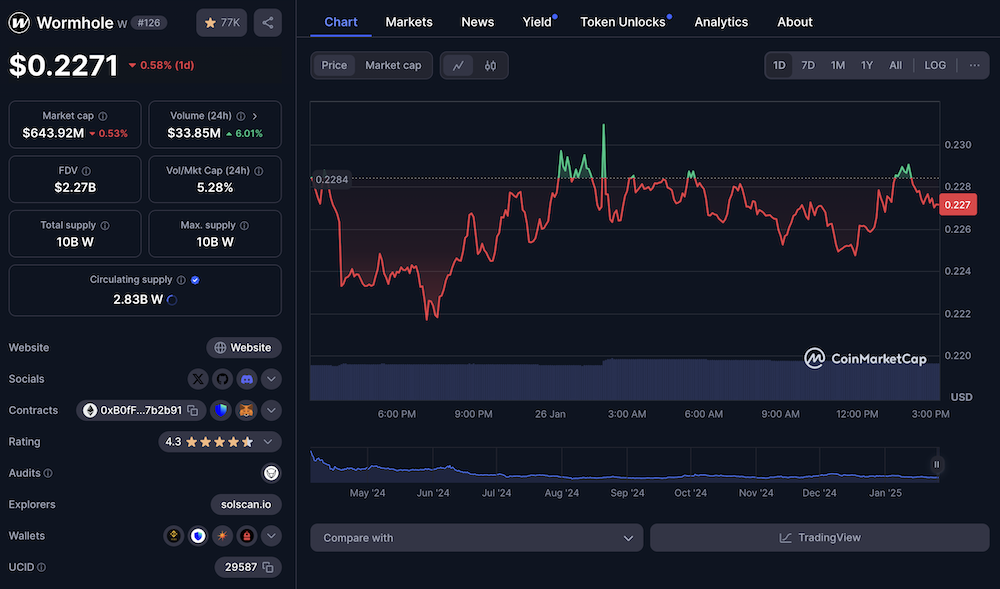Image resolution: width=1000 pixels, height=589 pixels.
Task: Open the Compare with dropdown
Action: 476,537
